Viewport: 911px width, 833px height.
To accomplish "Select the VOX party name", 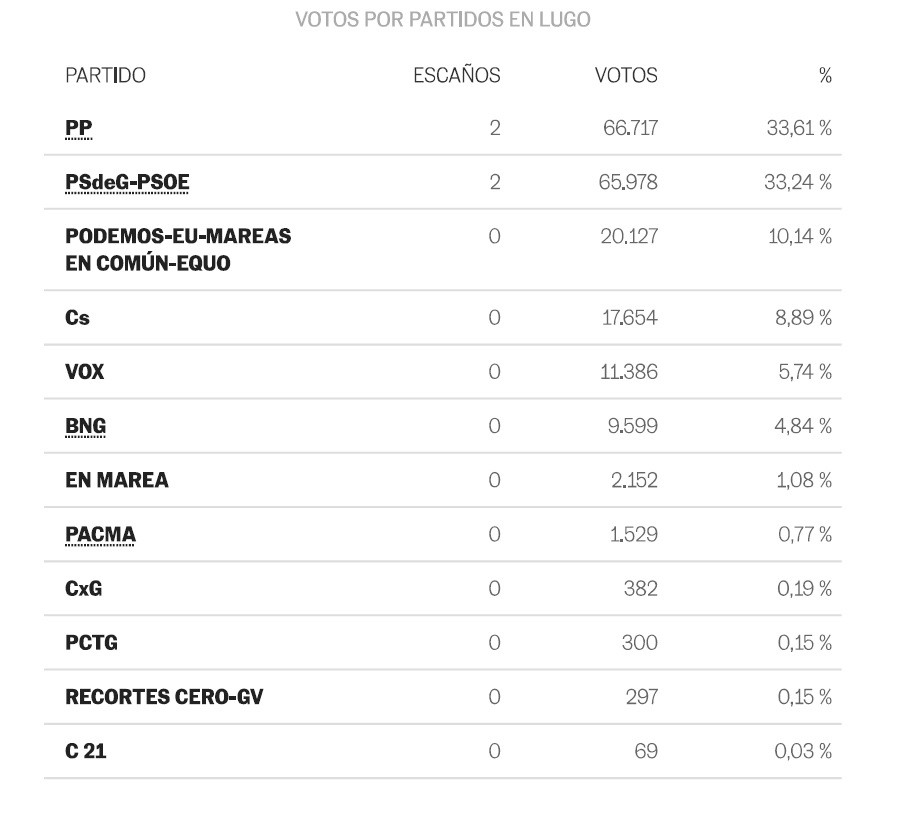I will [x=85, y=372].
